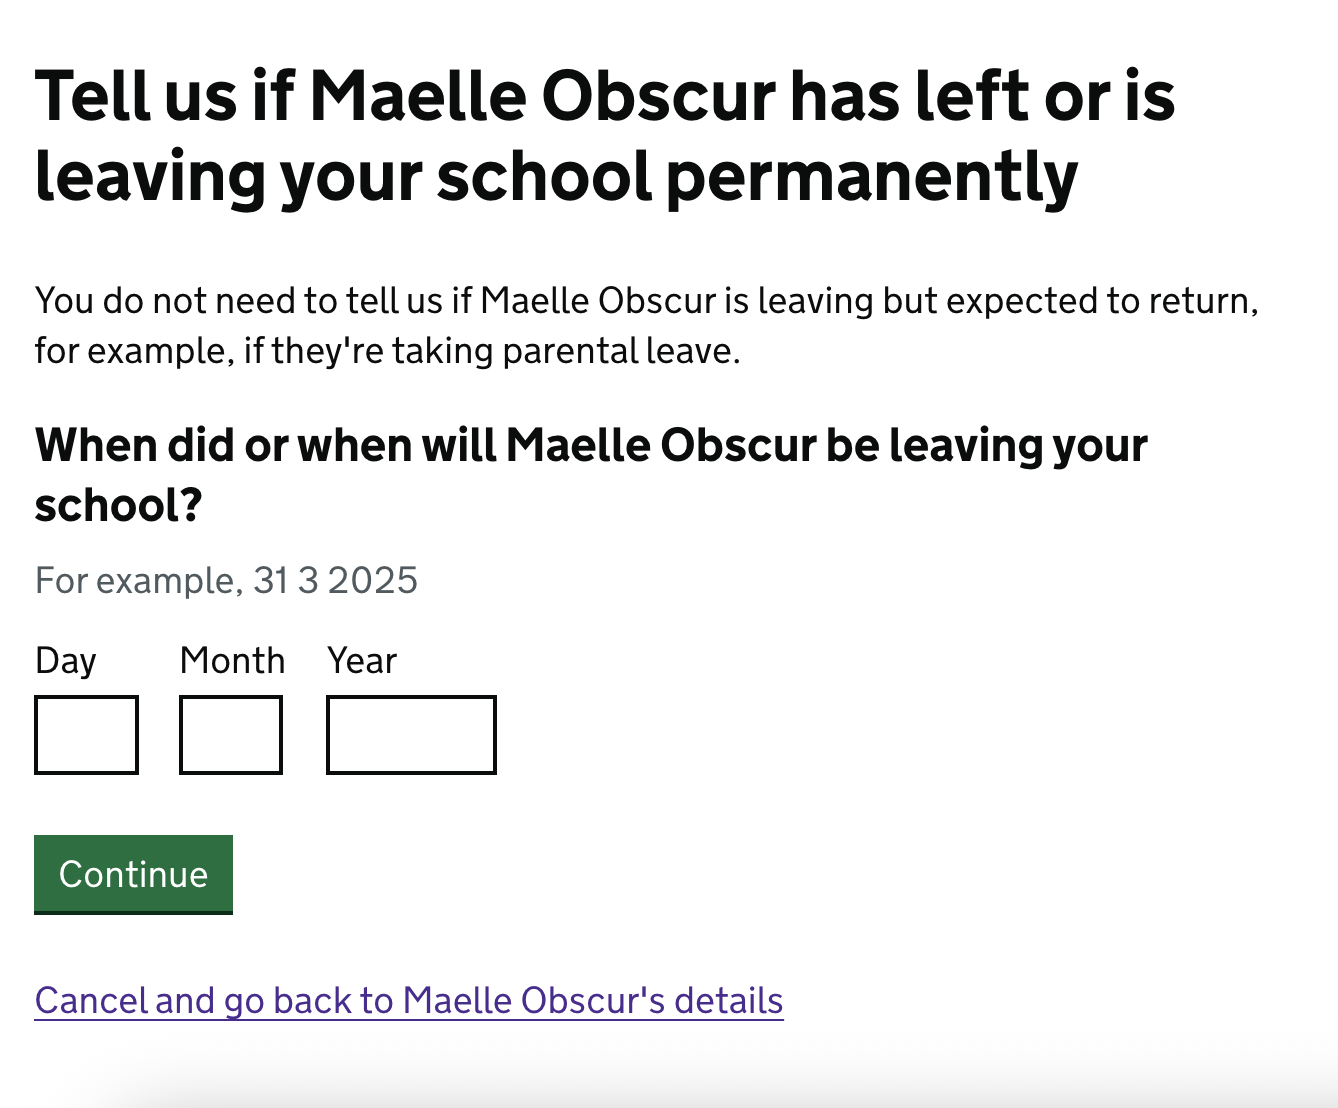Click the Year label text

click(362, 661)
